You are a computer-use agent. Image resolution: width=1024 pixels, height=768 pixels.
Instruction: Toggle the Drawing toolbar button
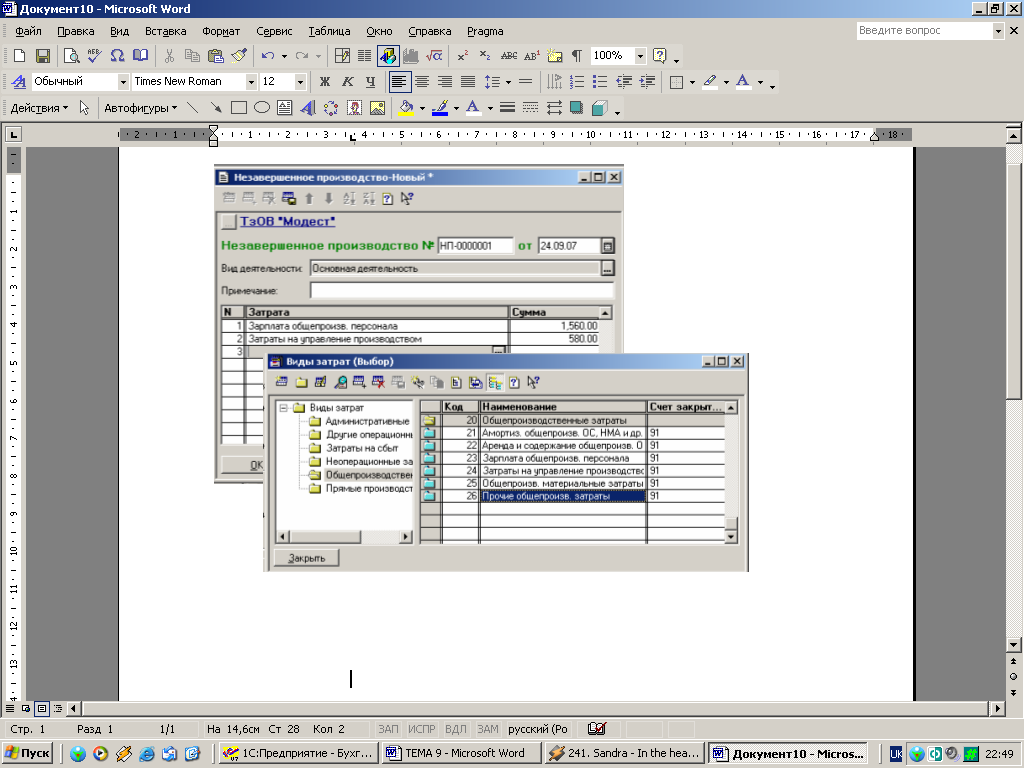tap(388, 56)
